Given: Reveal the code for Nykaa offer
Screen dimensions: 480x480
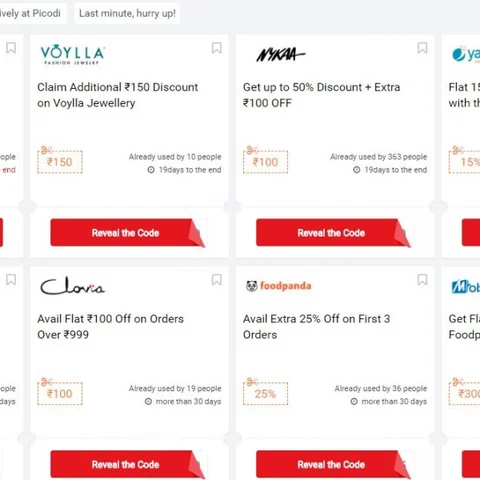Looking at the screenshot, I should 333,233.
